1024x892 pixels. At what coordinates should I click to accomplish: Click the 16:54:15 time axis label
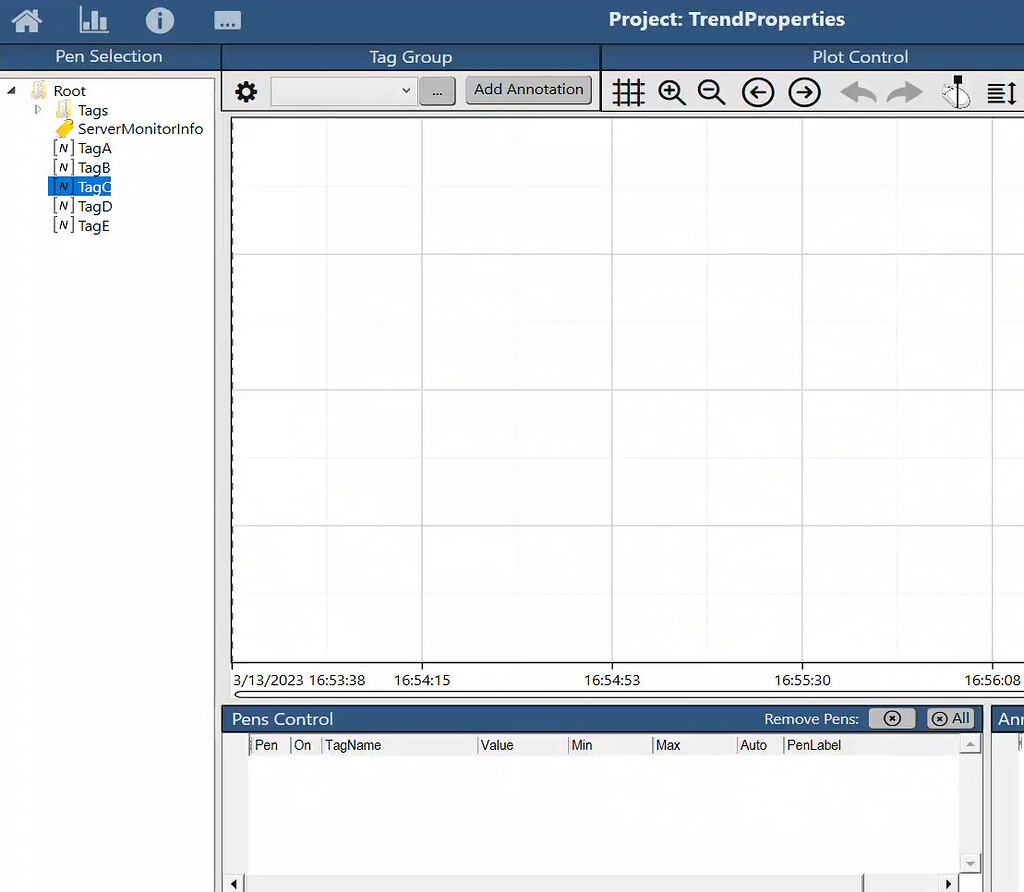(x=422, y=680)
